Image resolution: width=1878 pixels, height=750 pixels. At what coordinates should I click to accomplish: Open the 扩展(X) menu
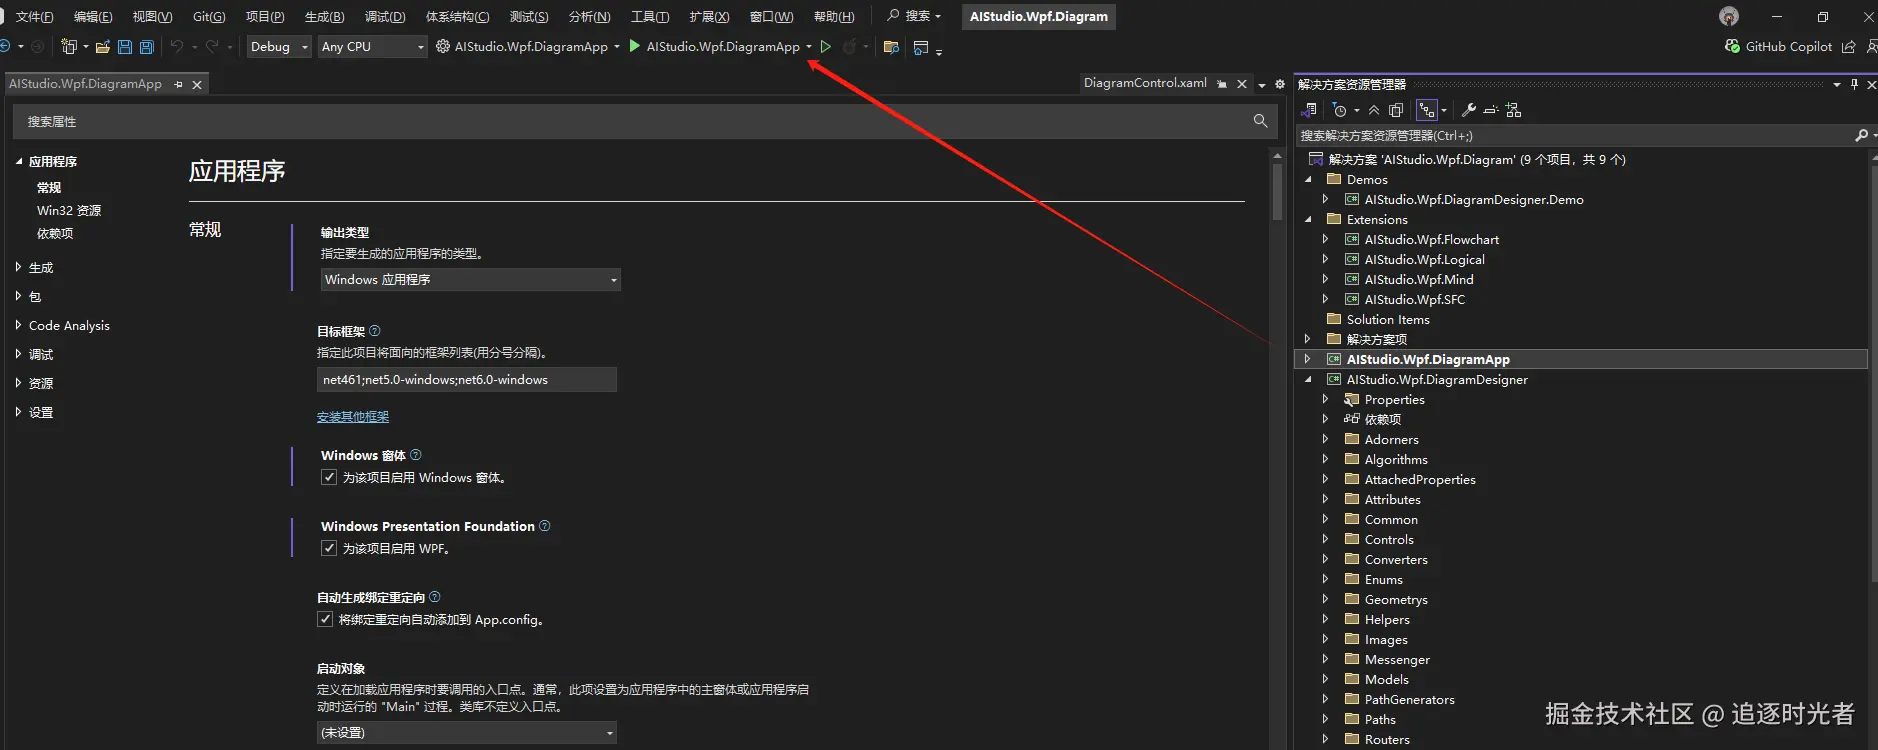pyautogui.click(x=709, y=17)
